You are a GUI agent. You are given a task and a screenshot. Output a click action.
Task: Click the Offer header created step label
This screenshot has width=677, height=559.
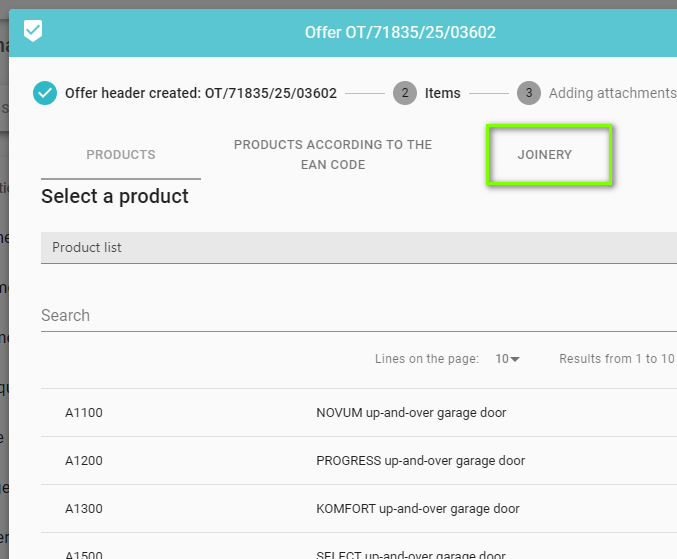pyautogui.click(x=200, y=93)
